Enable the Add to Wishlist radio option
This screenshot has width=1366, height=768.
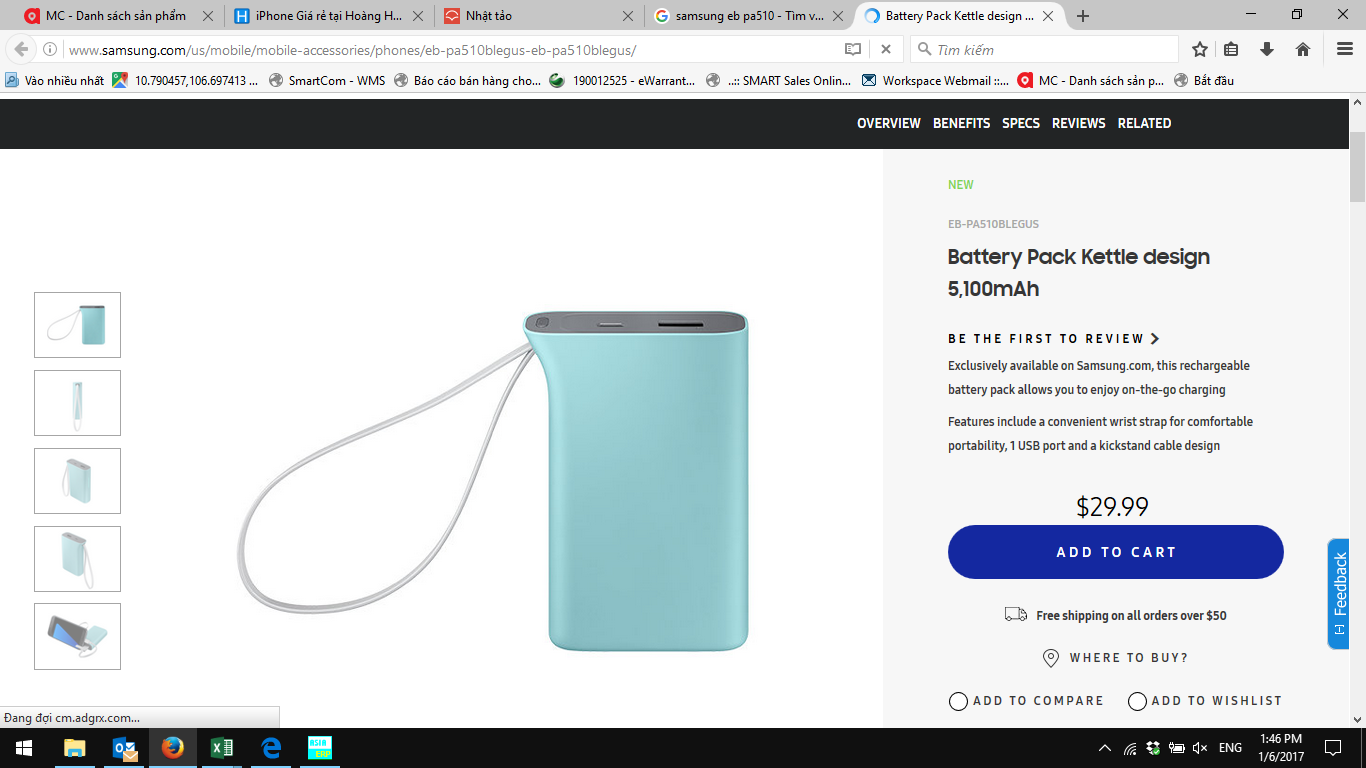(x=1137, y=701)
